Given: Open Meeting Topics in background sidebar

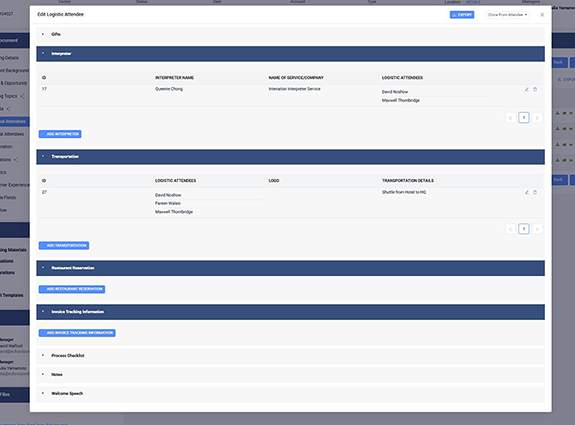Looking at the screenshot, I should coord(9,96).
